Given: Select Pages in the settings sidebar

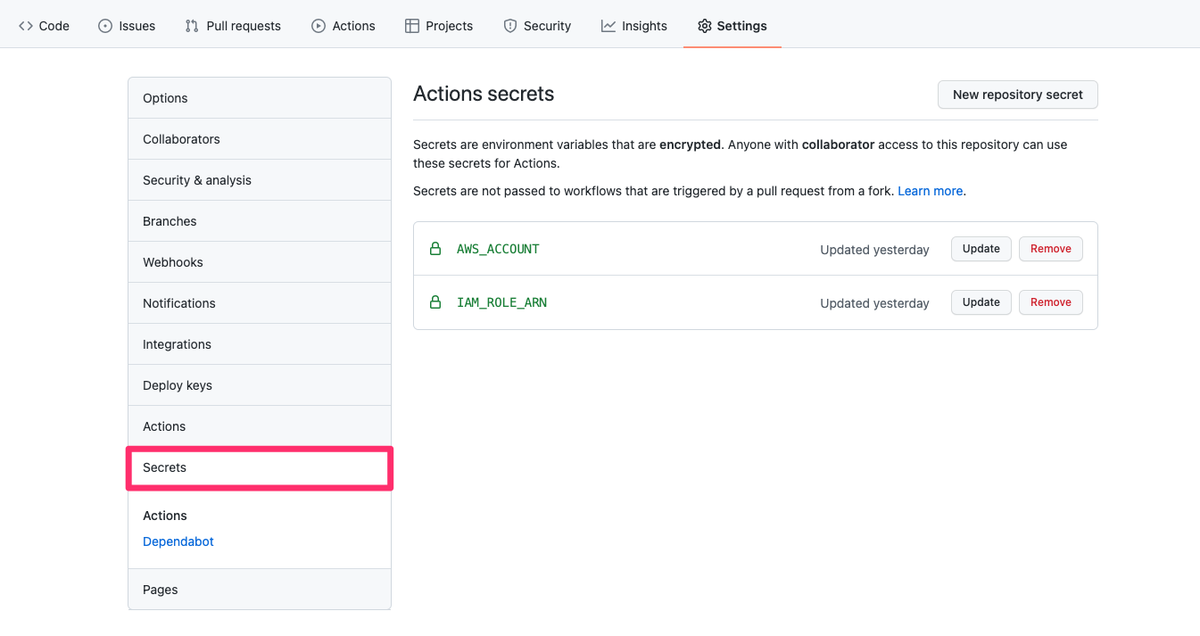Looking at the screenshot, I should pos(159,589).
